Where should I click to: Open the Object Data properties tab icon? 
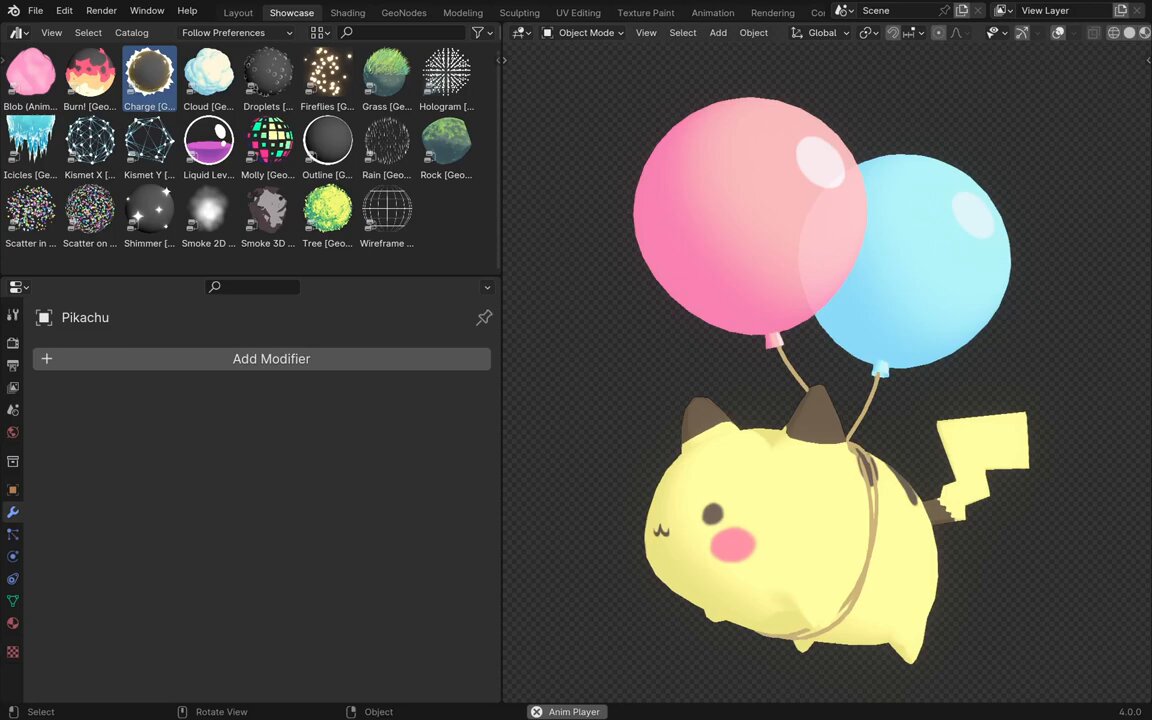[12, 600]
